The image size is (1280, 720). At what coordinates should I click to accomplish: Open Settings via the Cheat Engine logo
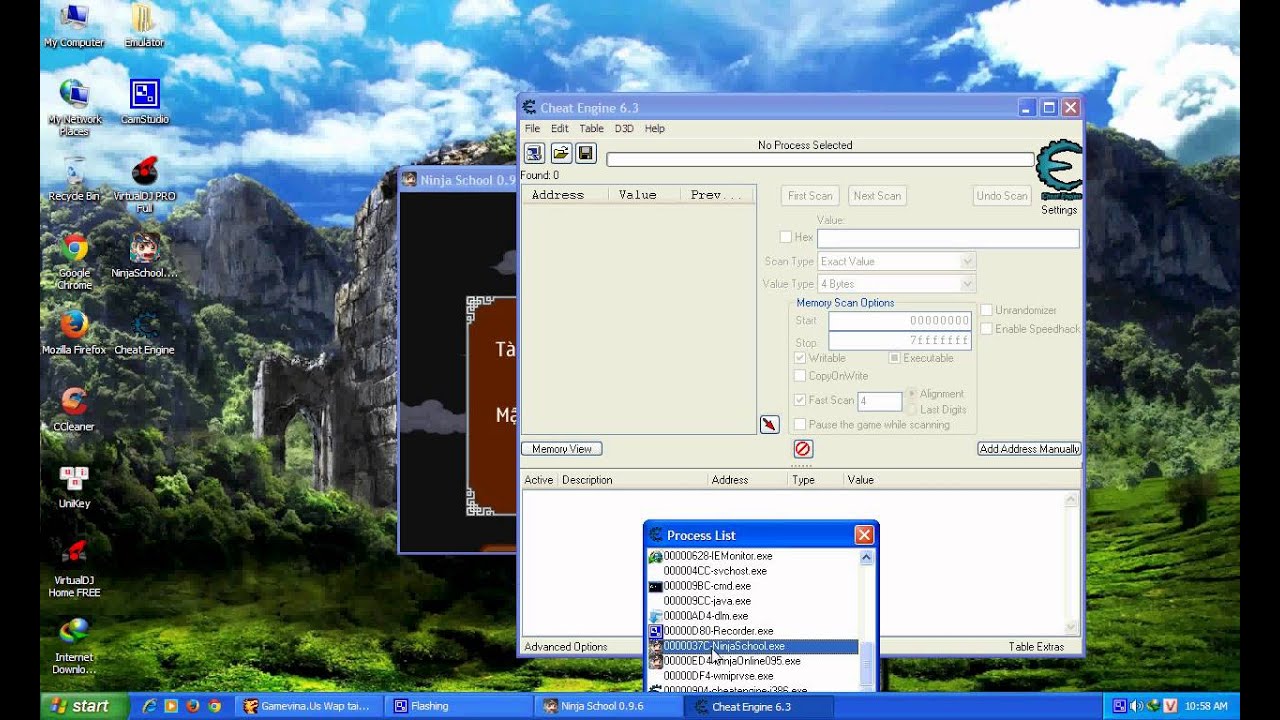pyautogui.click(x=1059, y=172)
